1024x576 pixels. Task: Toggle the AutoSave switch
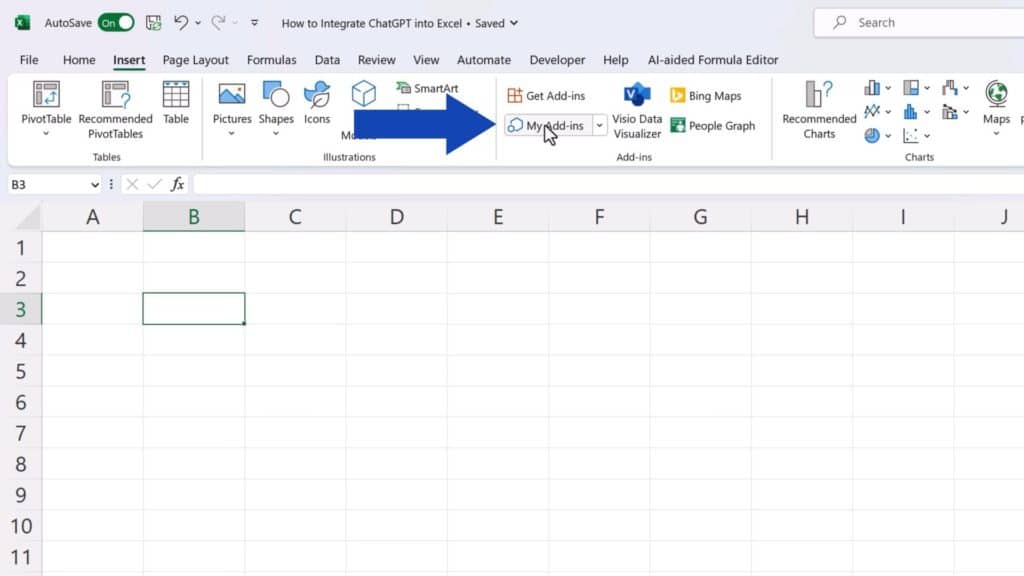[x=116, y=23]
